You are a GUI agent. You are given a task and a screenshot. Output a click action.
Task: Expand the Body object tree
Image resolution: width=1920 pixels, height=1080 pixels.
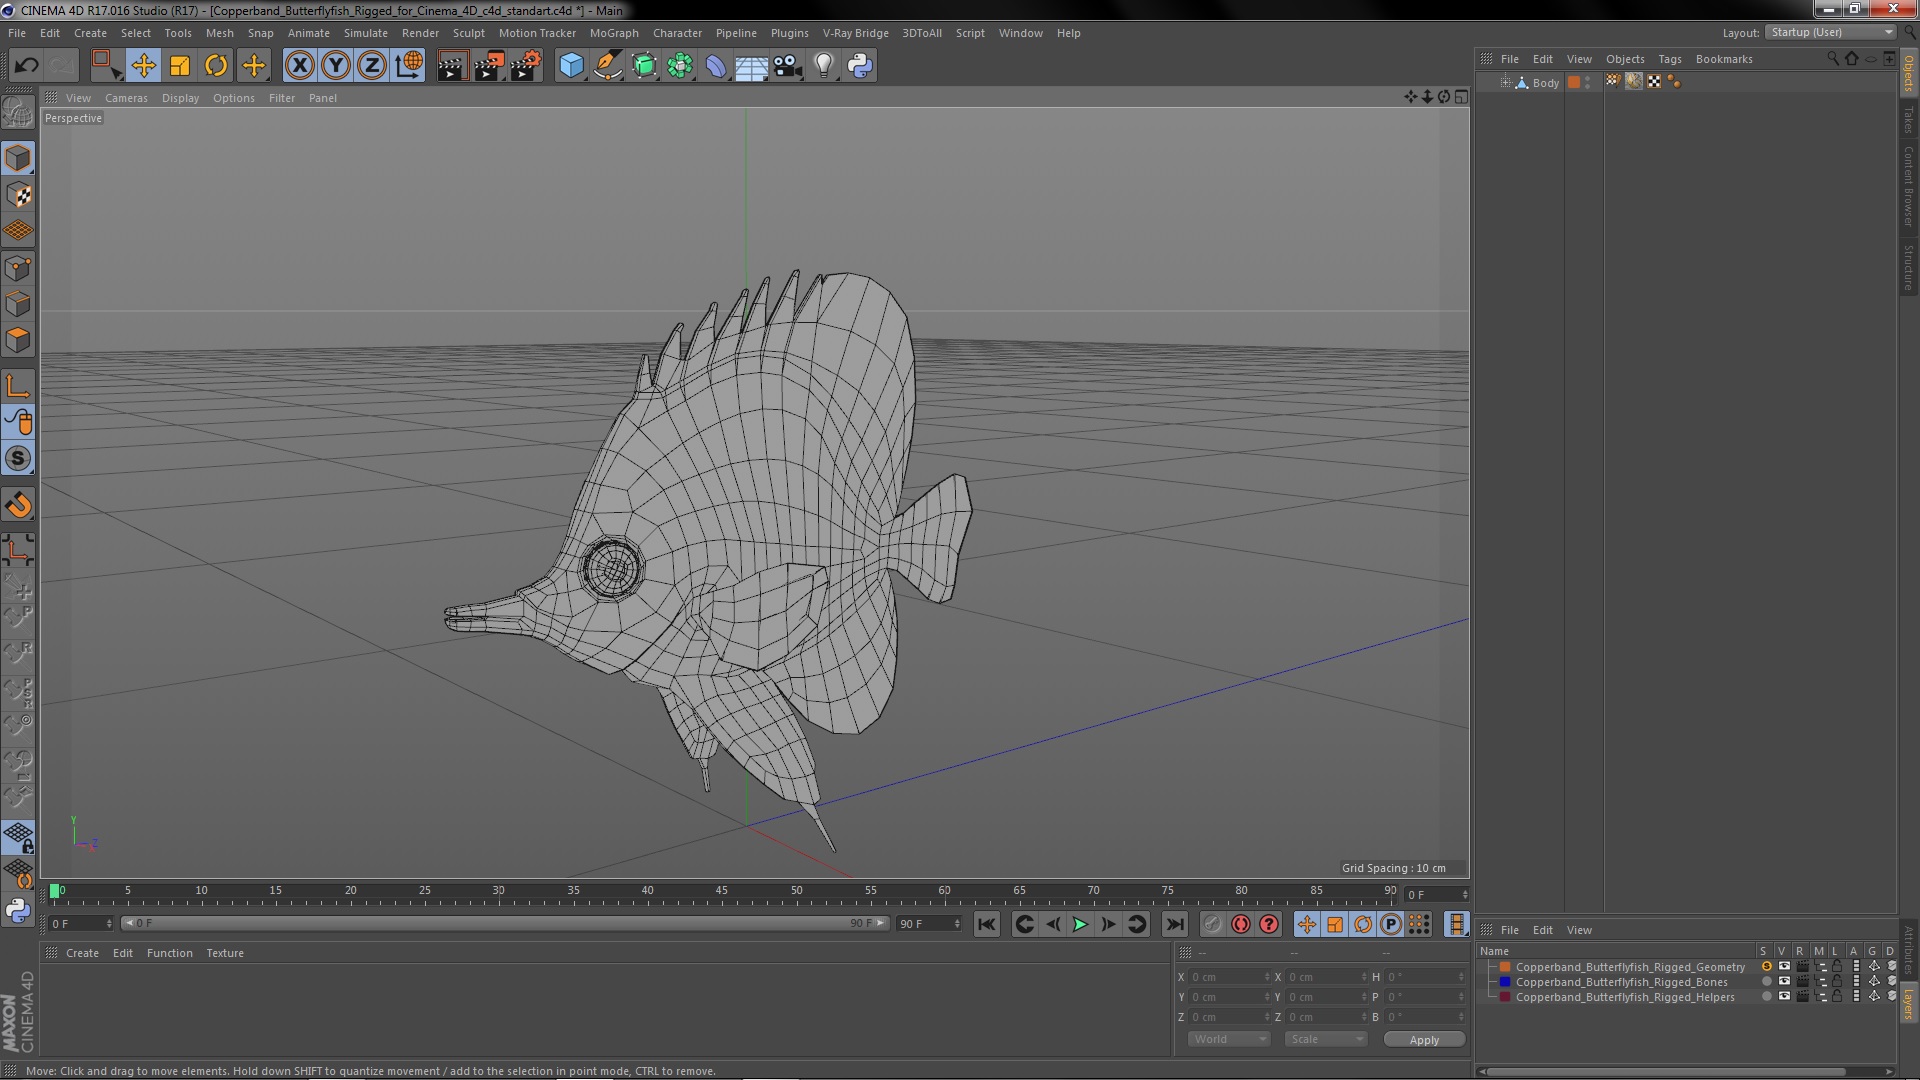(x=1505, y=82)
